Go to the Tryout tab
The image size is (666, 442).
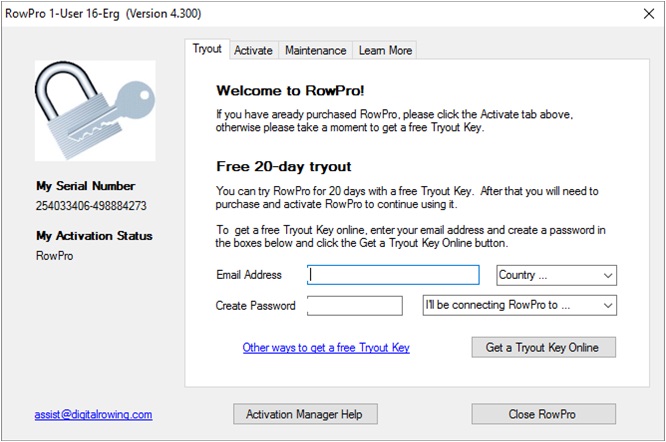207,49
